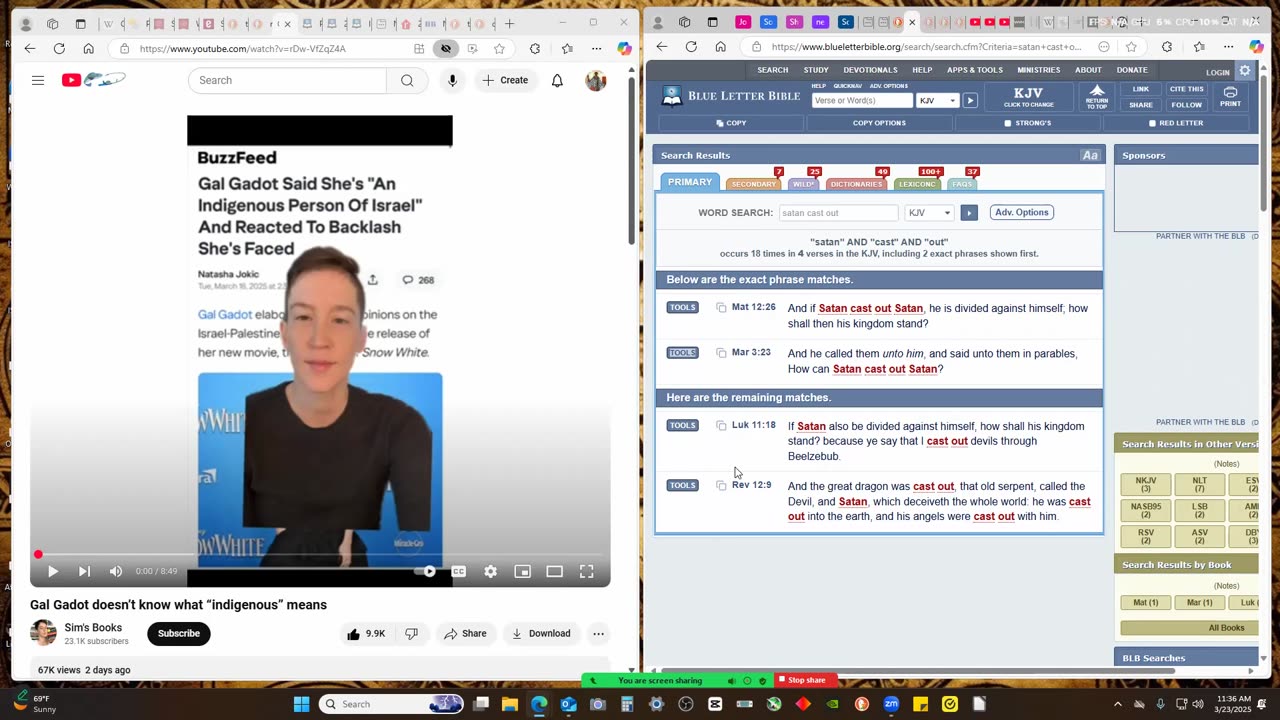The image size is (1280, 720).
Task: Select the LEXICONC results tab
Action: click(917, 184)
